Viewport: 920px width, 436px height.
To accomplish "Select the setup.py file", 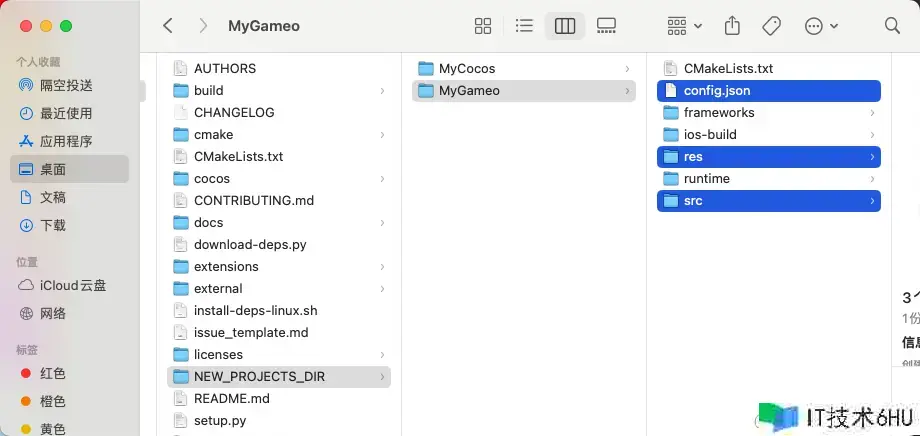I will 279,421.
